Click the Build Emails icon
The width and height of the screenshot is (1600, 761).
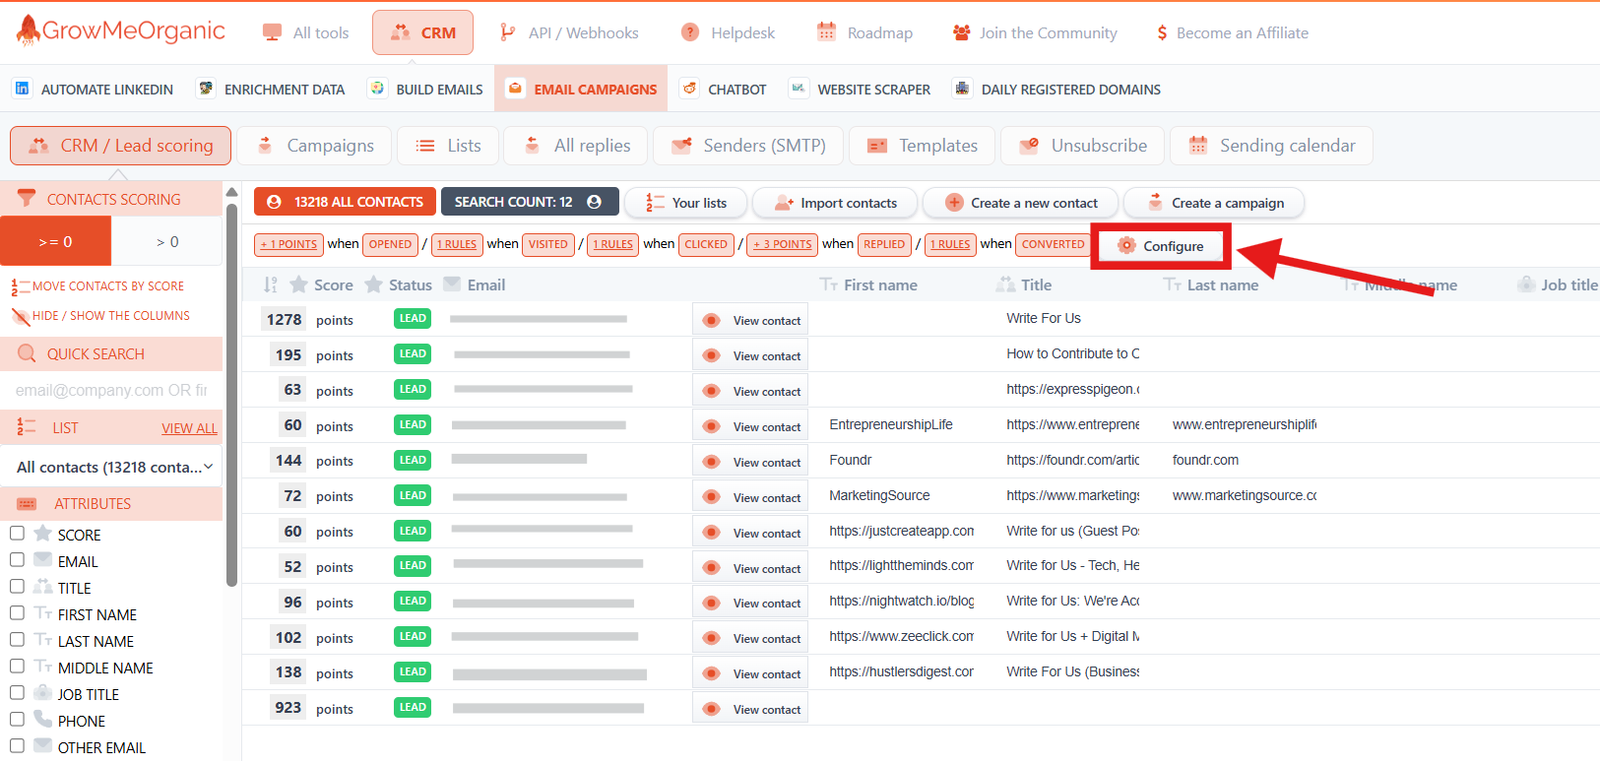[377, 88]
